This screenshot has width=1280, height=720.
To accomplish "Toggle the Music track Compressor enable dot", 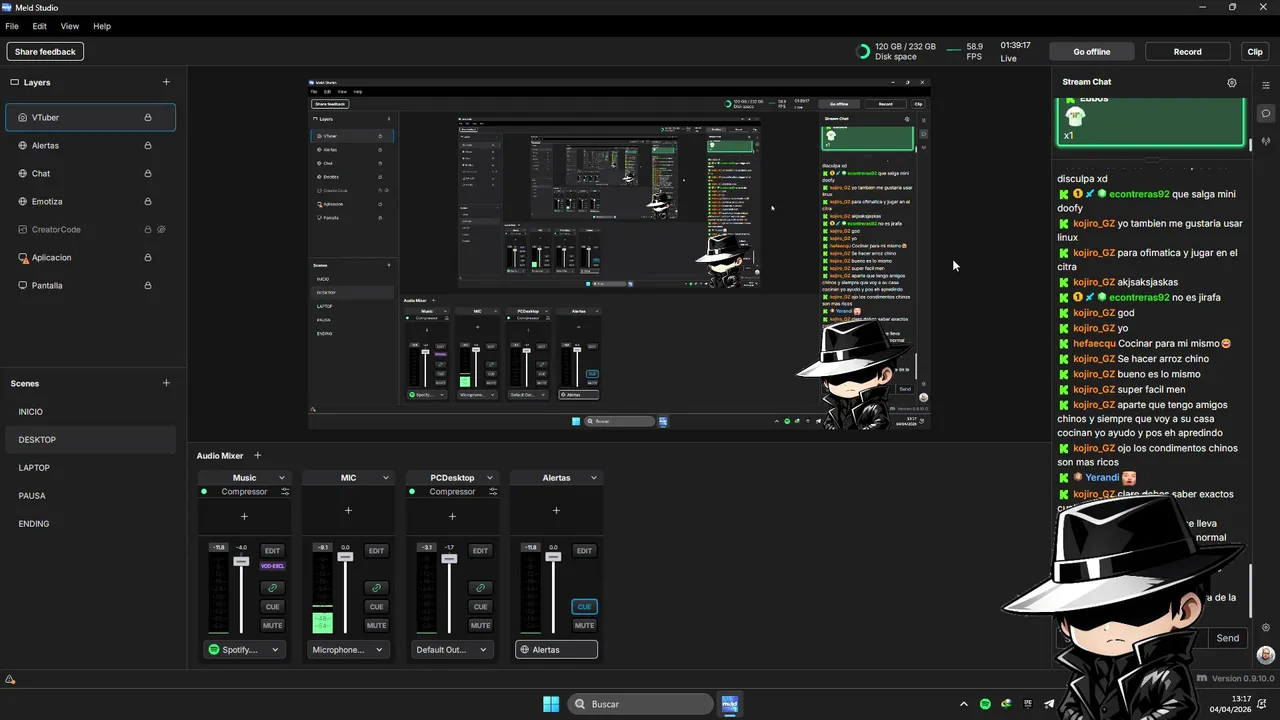I will tap(204, 492).
